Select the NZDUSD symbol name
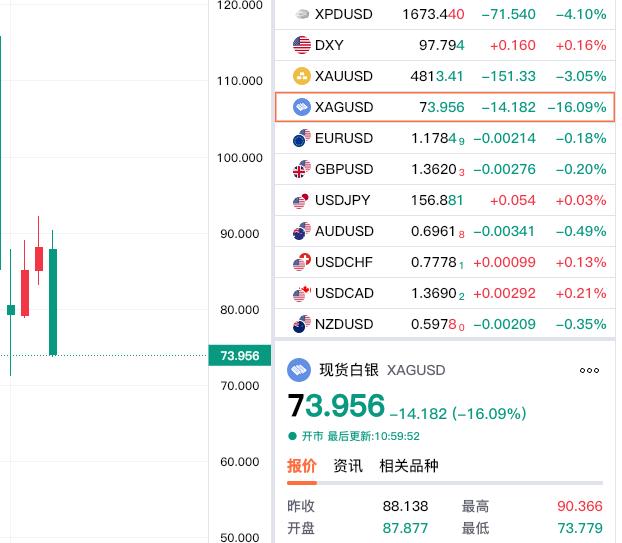The image size is (622, 543). [x=344, y=324]
